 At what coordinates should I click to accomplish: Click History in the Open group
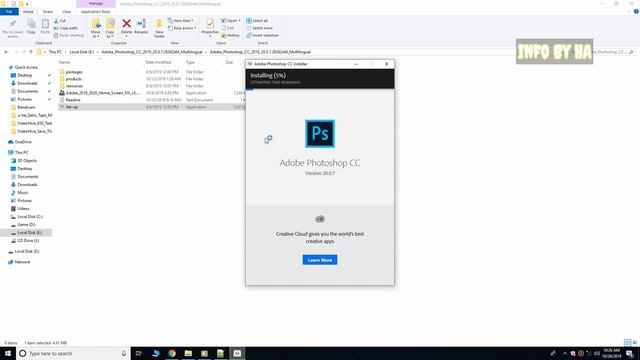click(231, 35)
